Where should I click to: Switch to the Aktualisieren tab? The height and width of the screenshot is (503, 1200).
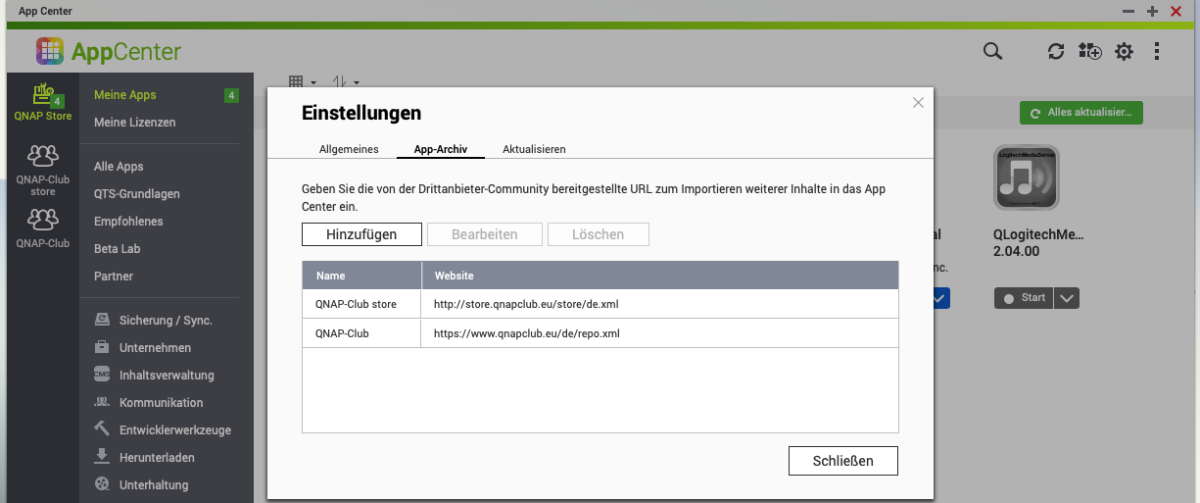(x=534, y=149)
